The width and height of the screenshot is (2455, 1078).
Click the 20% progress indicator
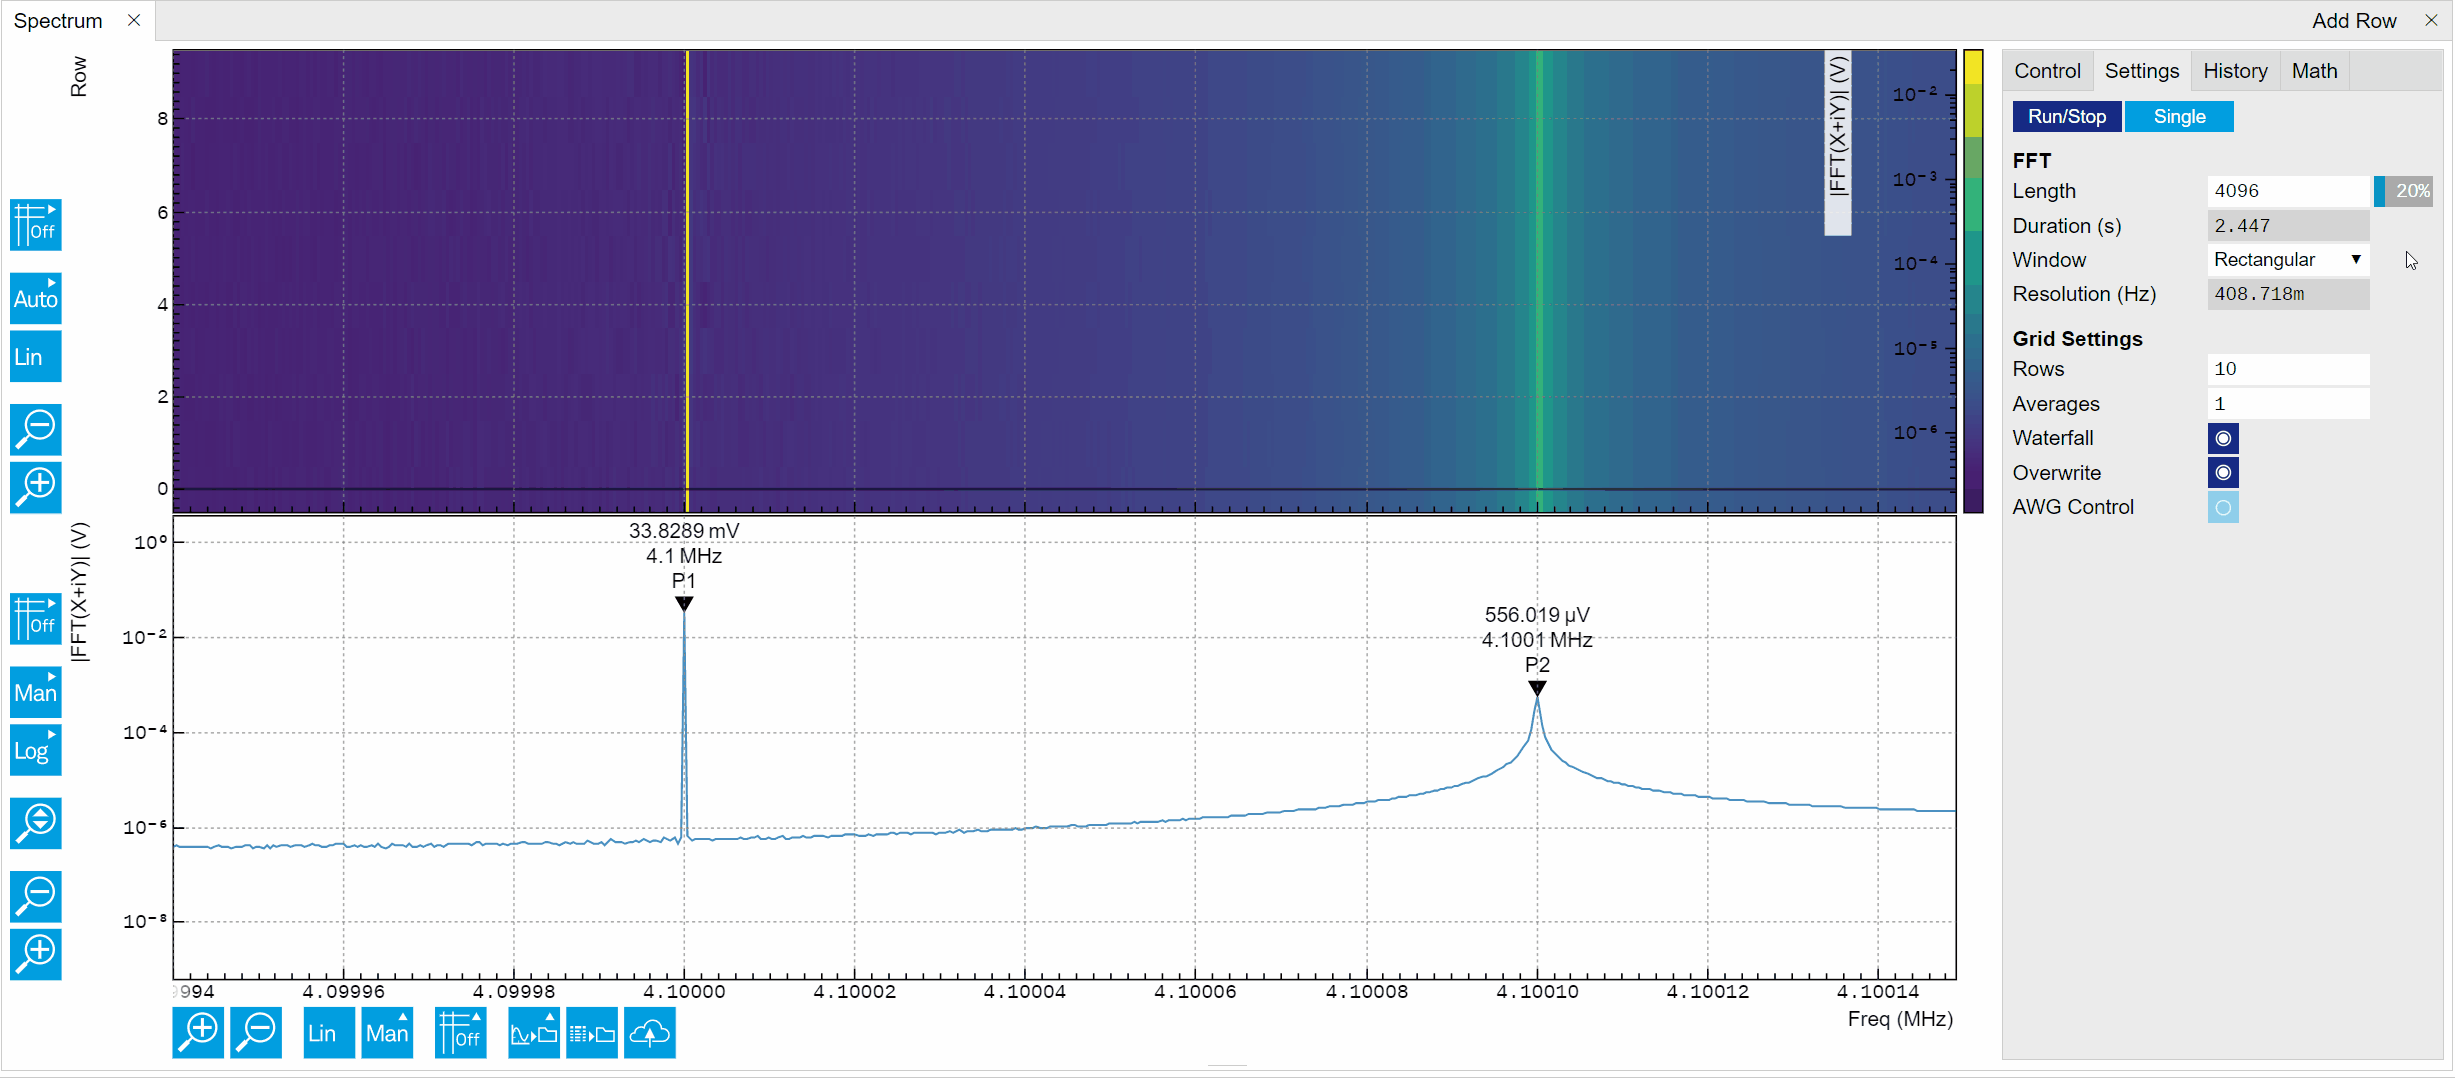2404,191
